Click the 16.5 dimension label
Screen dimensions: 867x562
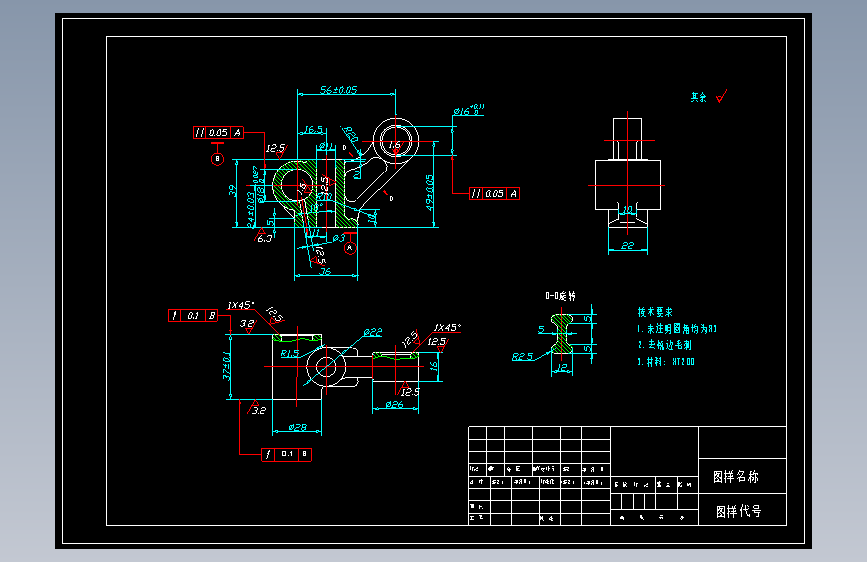(x=314, y=129)
